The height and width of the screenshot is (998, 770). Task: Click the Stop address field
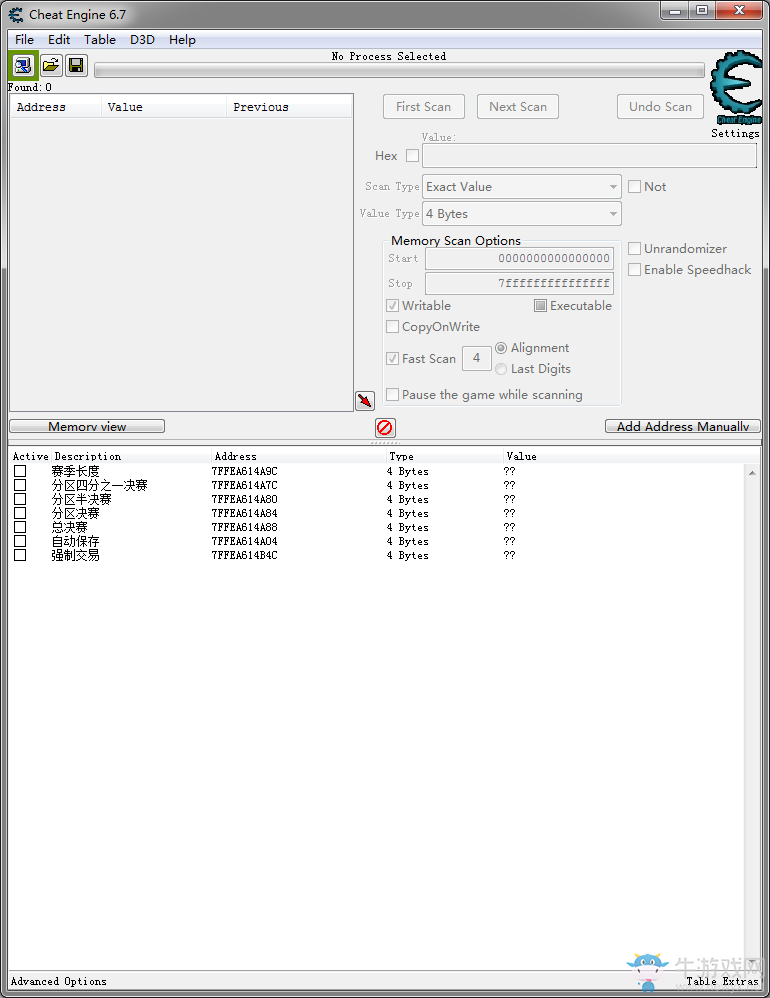click(x=519, y=283)
